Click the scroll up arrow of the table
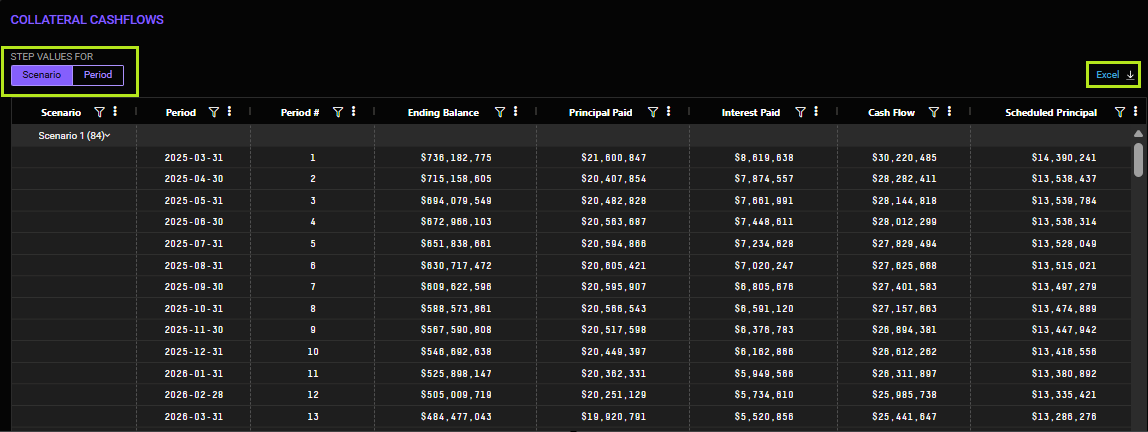This screenshot has width=1148, height=432. [x=1138, y=134]
